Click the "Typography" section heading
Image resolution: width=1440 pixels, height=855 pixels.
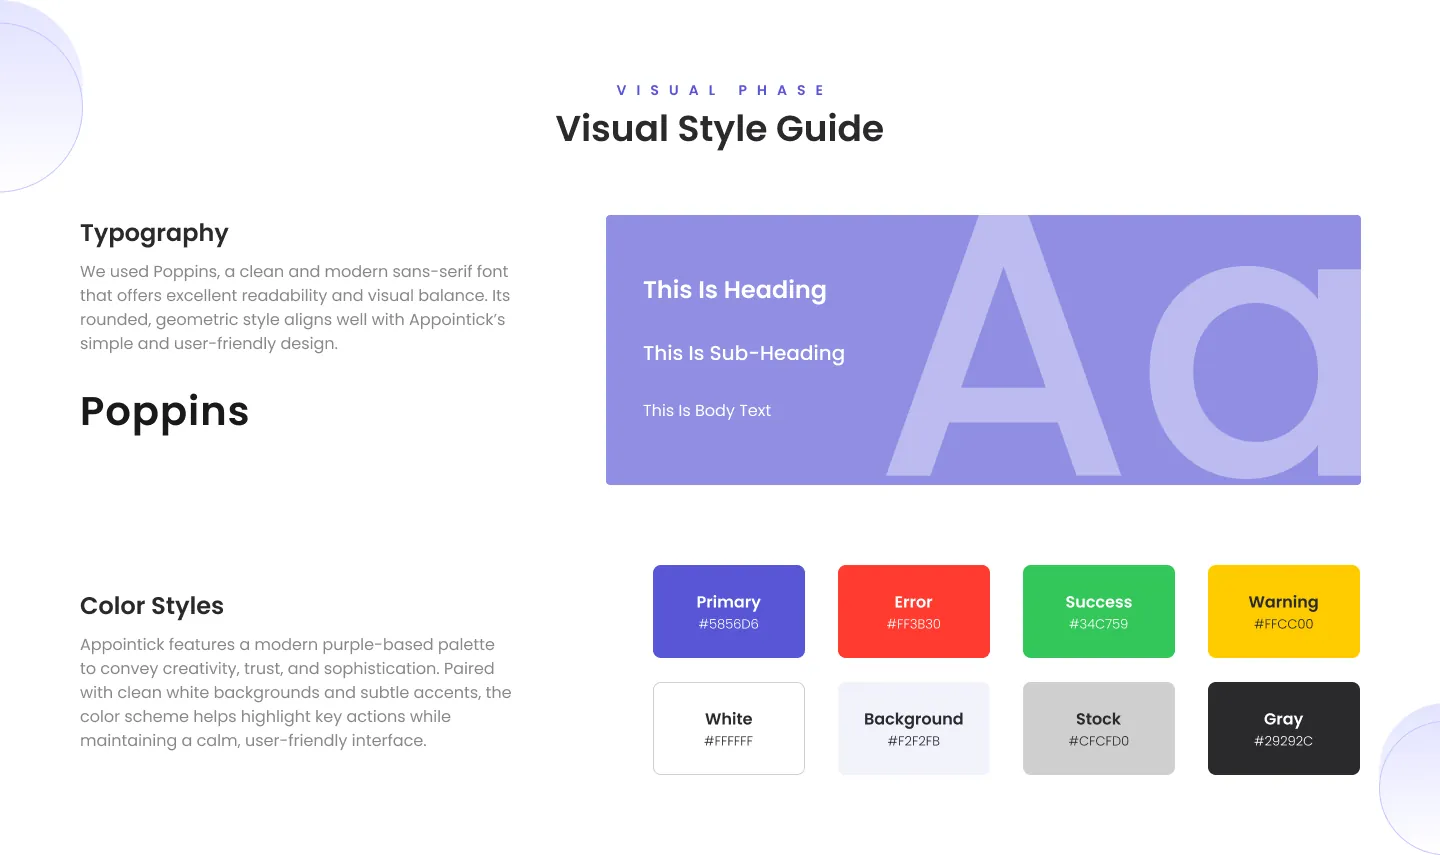154,234
